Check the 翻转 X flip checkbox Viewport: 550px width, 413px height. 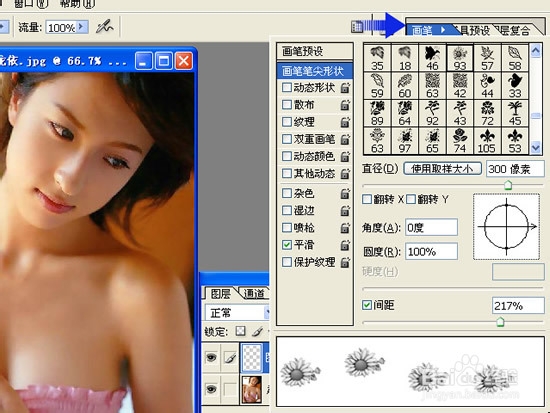[x=367, y=199]
